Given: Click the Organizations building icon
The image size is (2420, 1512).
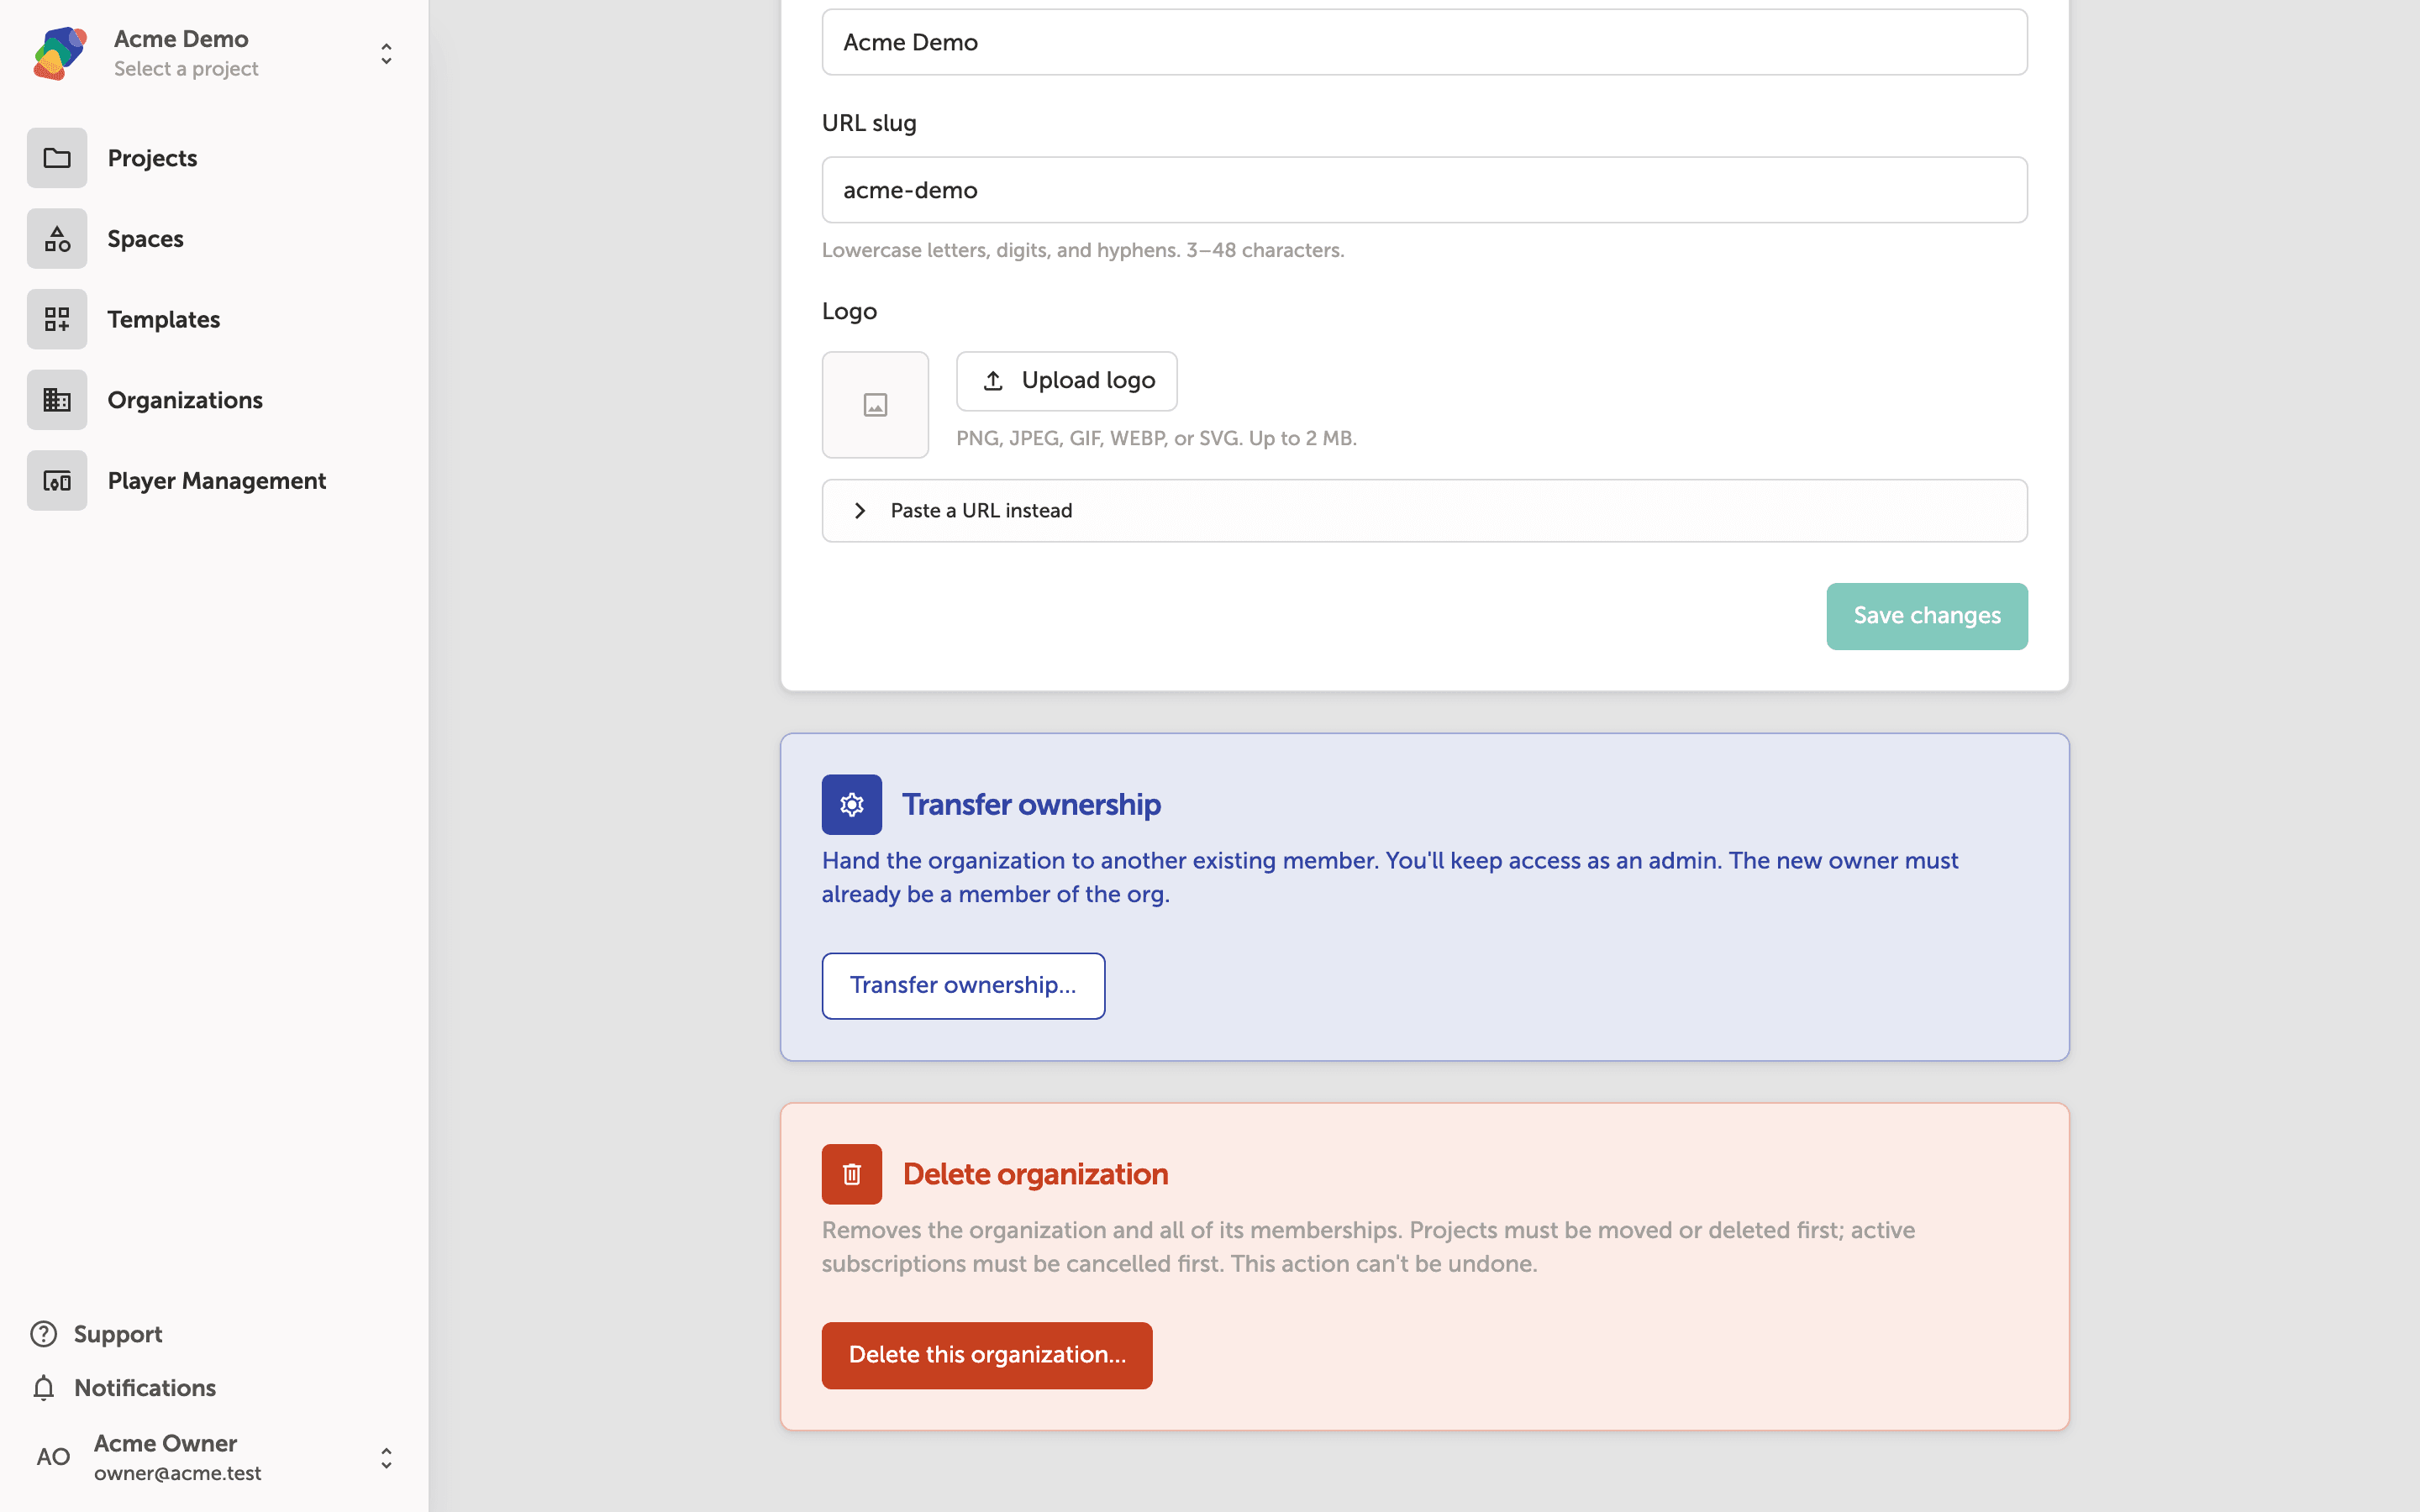Looking at the screenshot, I should pos(57,400).
